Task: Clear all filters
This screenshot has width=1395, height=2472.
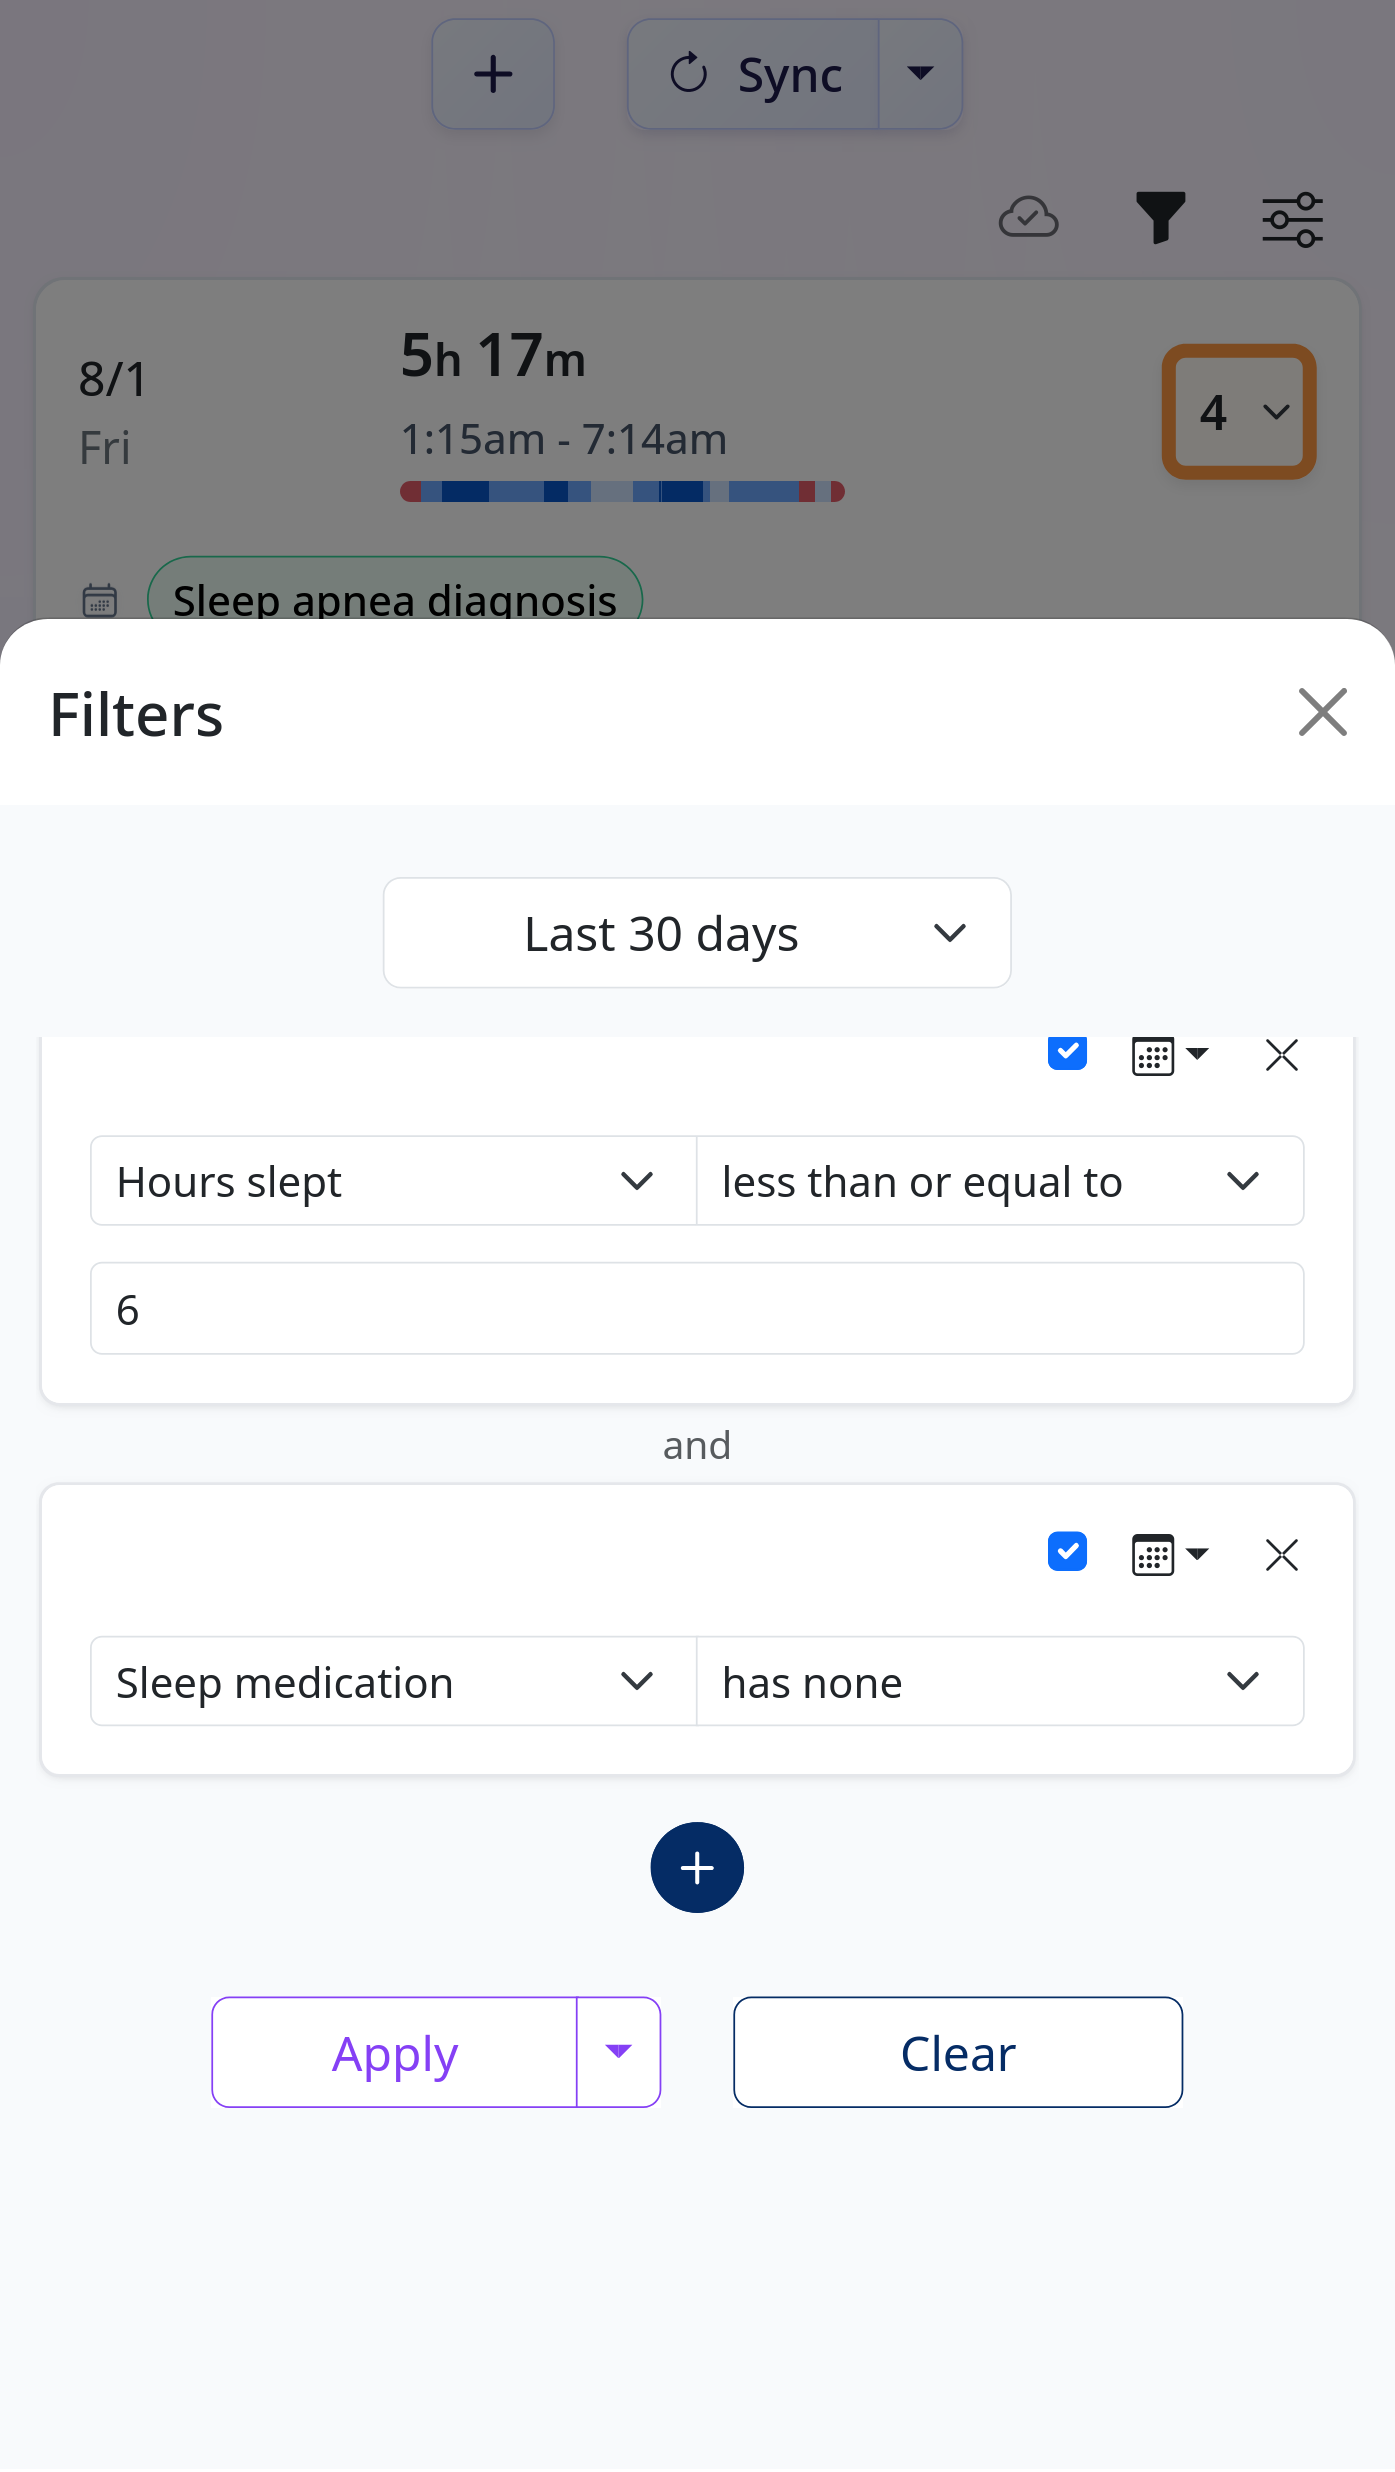Action: (x=956, y=2051)
